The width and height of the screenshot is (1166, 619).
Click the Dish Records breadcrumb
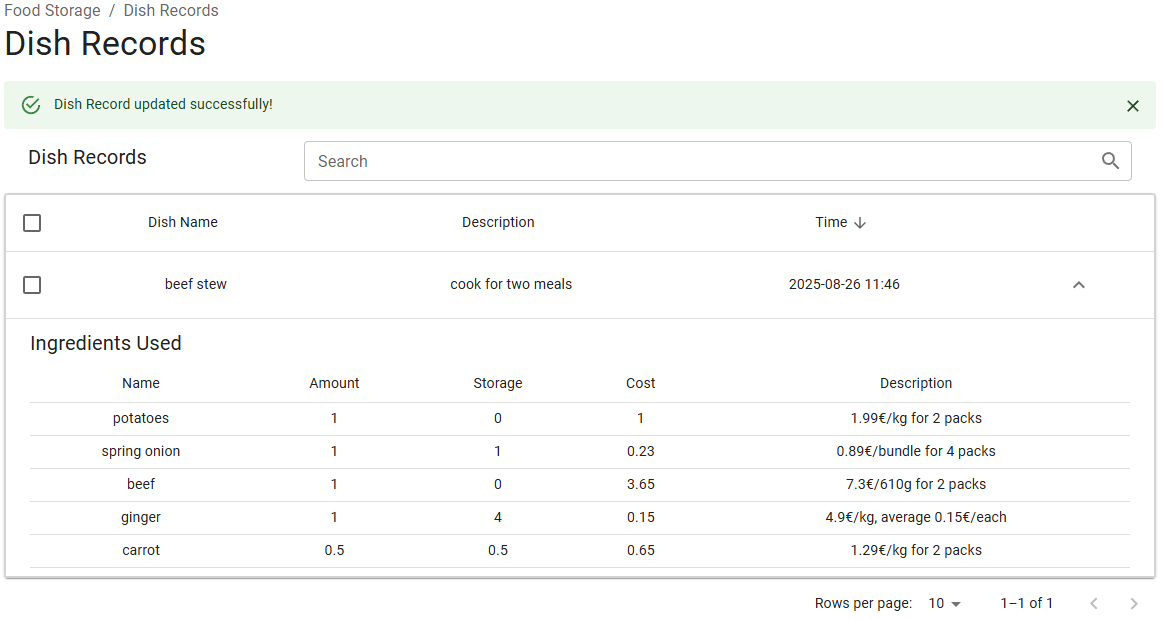pos(171,11)
